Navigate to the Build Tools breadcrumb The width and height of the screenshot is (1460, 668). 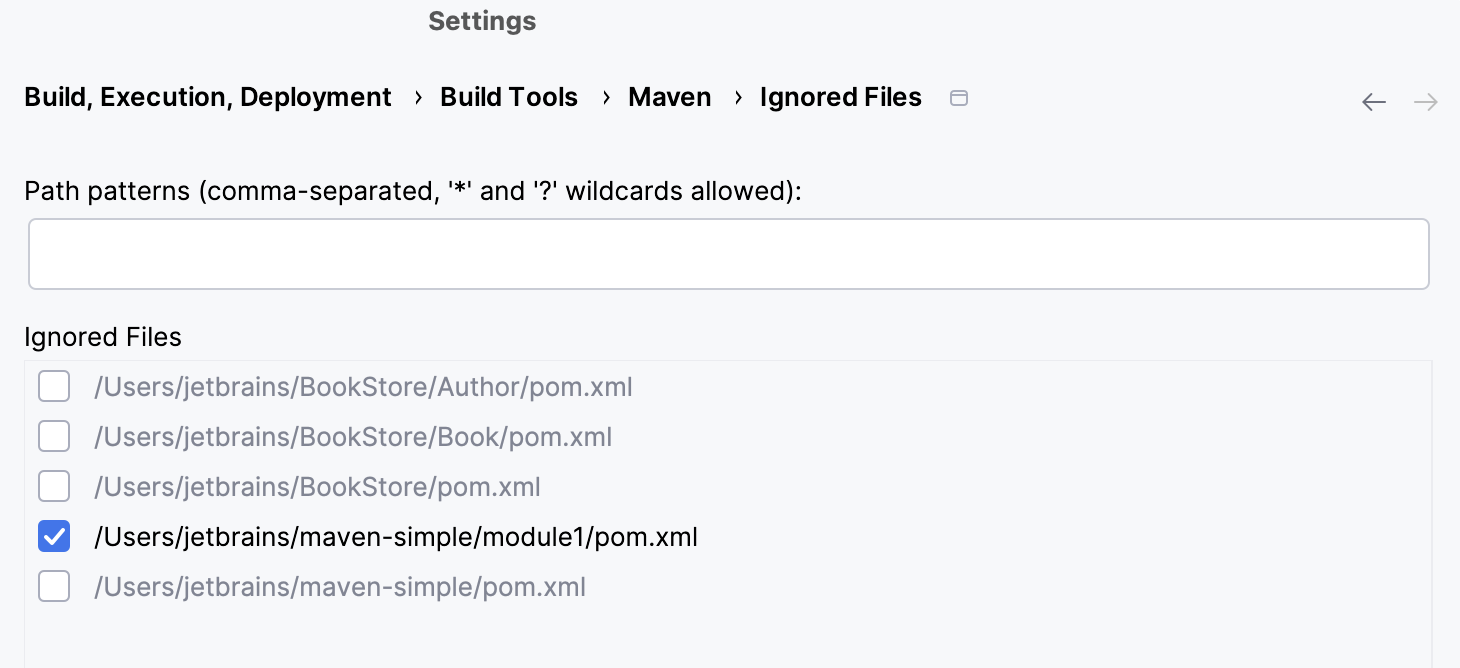pyautogui.click(x=509, y=97)
